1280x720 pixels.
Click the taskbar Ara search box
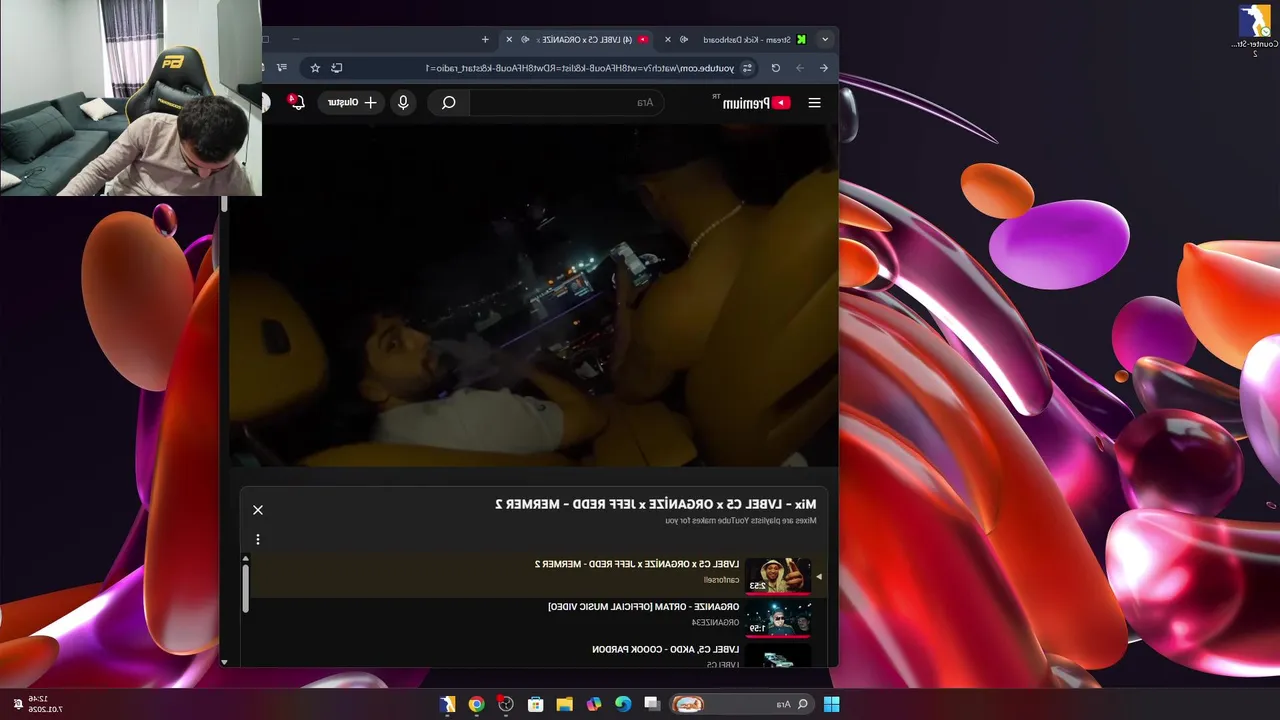[x=741, y=704]
